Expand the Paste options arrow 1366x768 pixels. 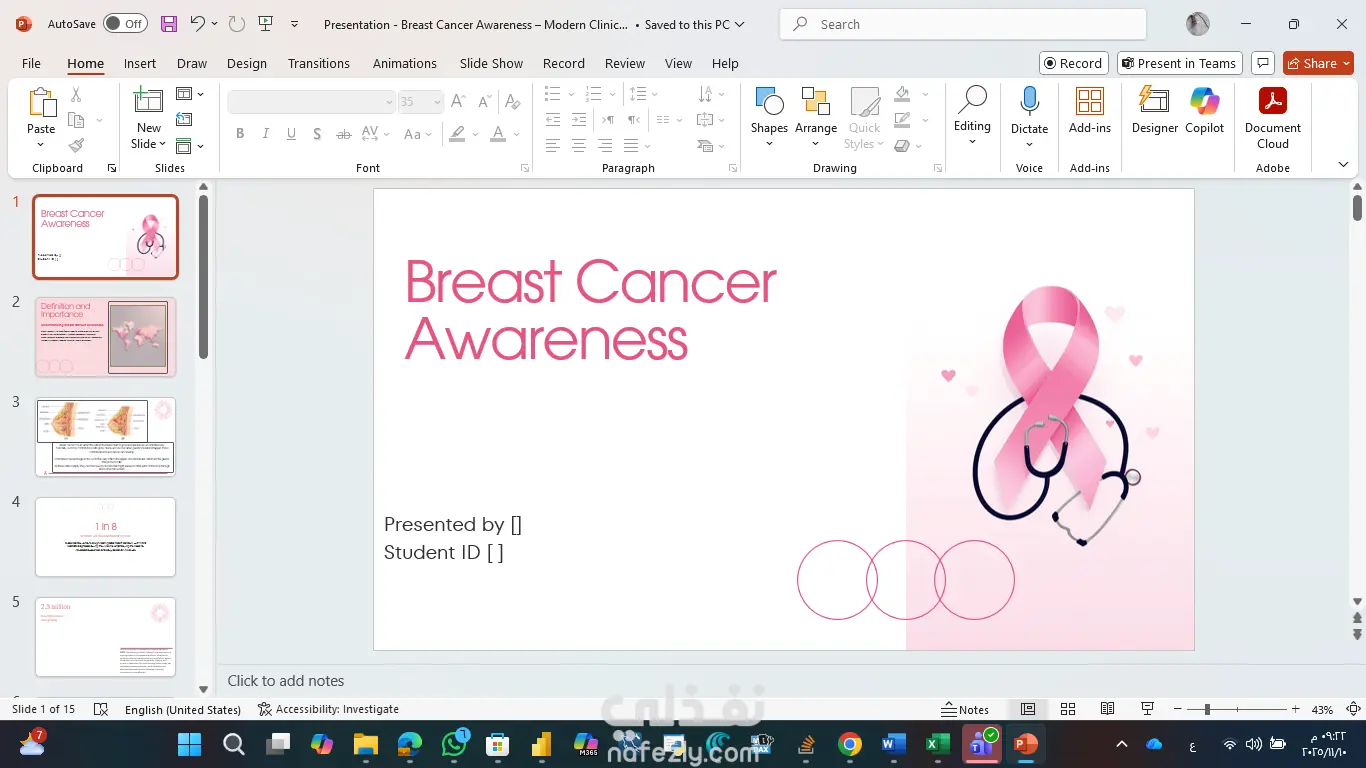[41, 146]
